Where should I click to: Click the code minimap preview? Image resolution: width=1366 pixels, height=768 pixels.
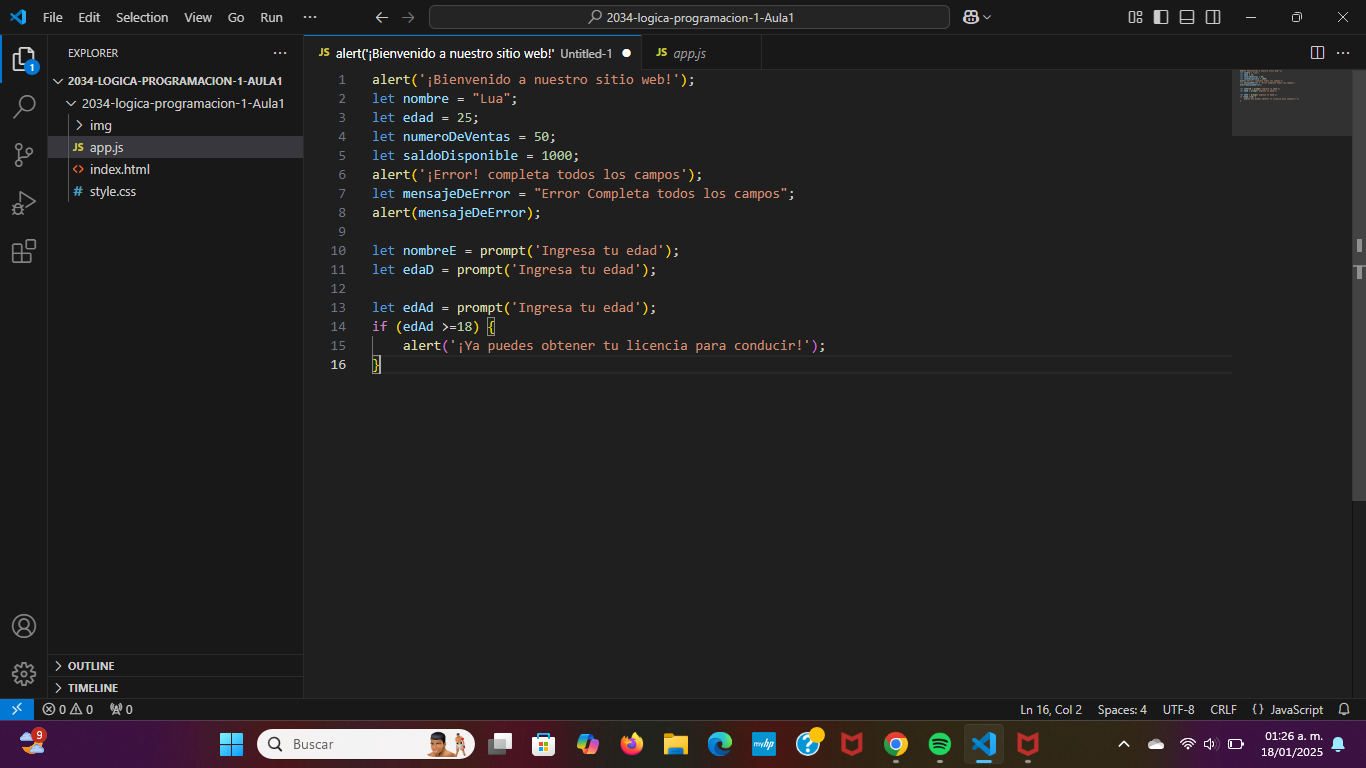[1292, 103]
